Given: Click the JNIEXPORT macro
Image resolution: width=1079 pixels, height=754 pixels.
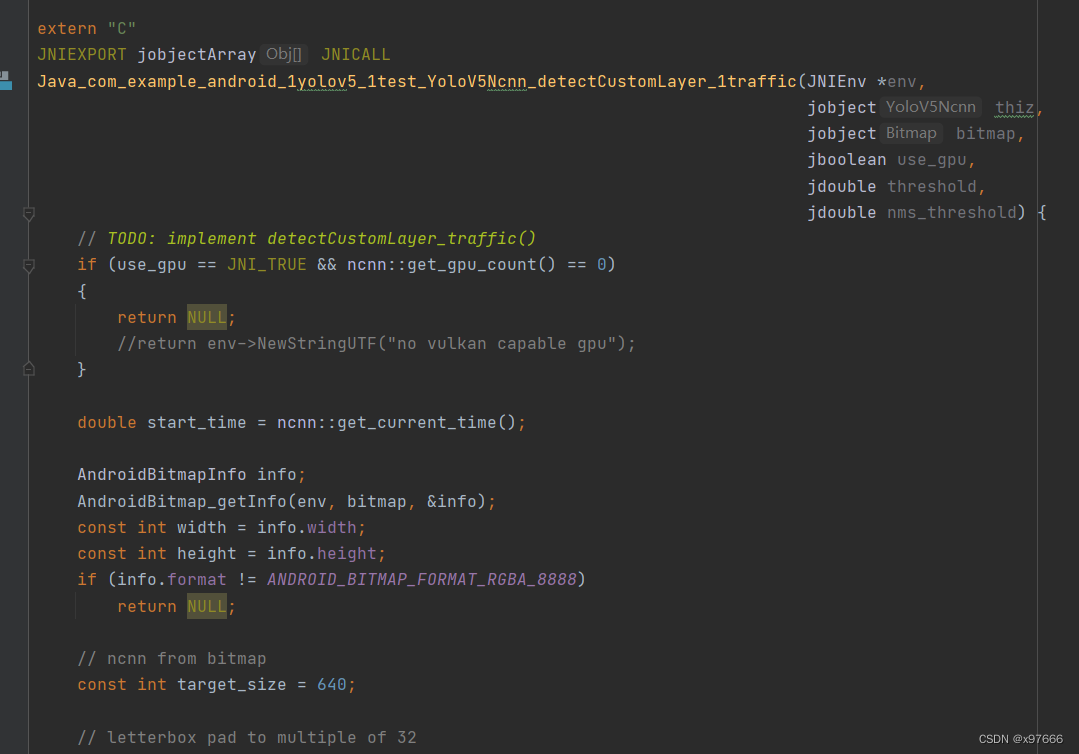Looking at the screenshot, I should coord(82,55).
